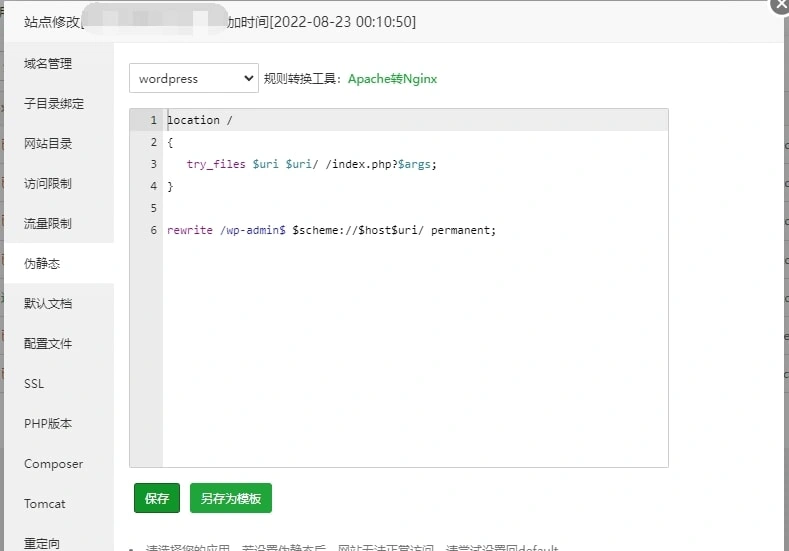Switch to the Tomcat tab
Screen dimensions: 789x551
point(45,504)
